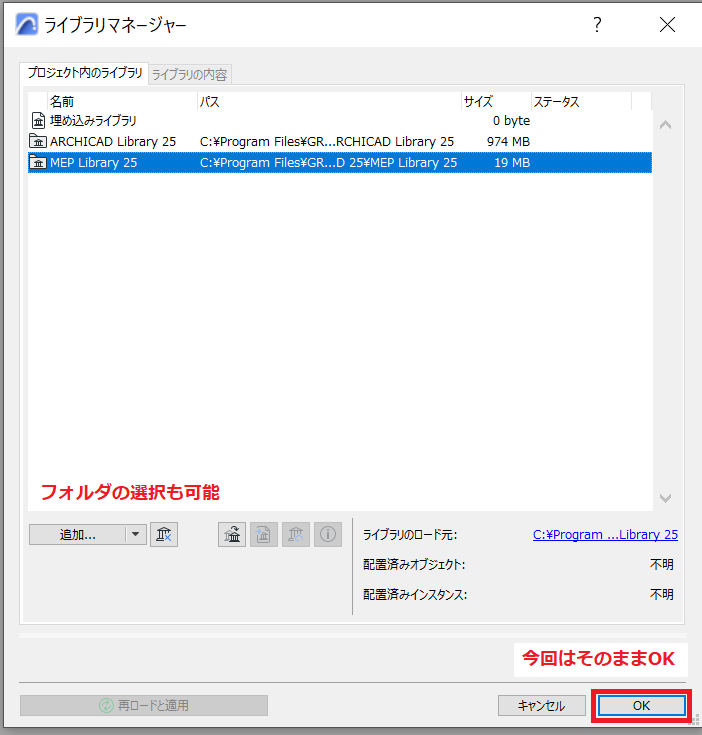This screenshot has width=702, height=735.
Task: Open the C:¥Program ...Library 25 link
Action: [x=605, y=534]
